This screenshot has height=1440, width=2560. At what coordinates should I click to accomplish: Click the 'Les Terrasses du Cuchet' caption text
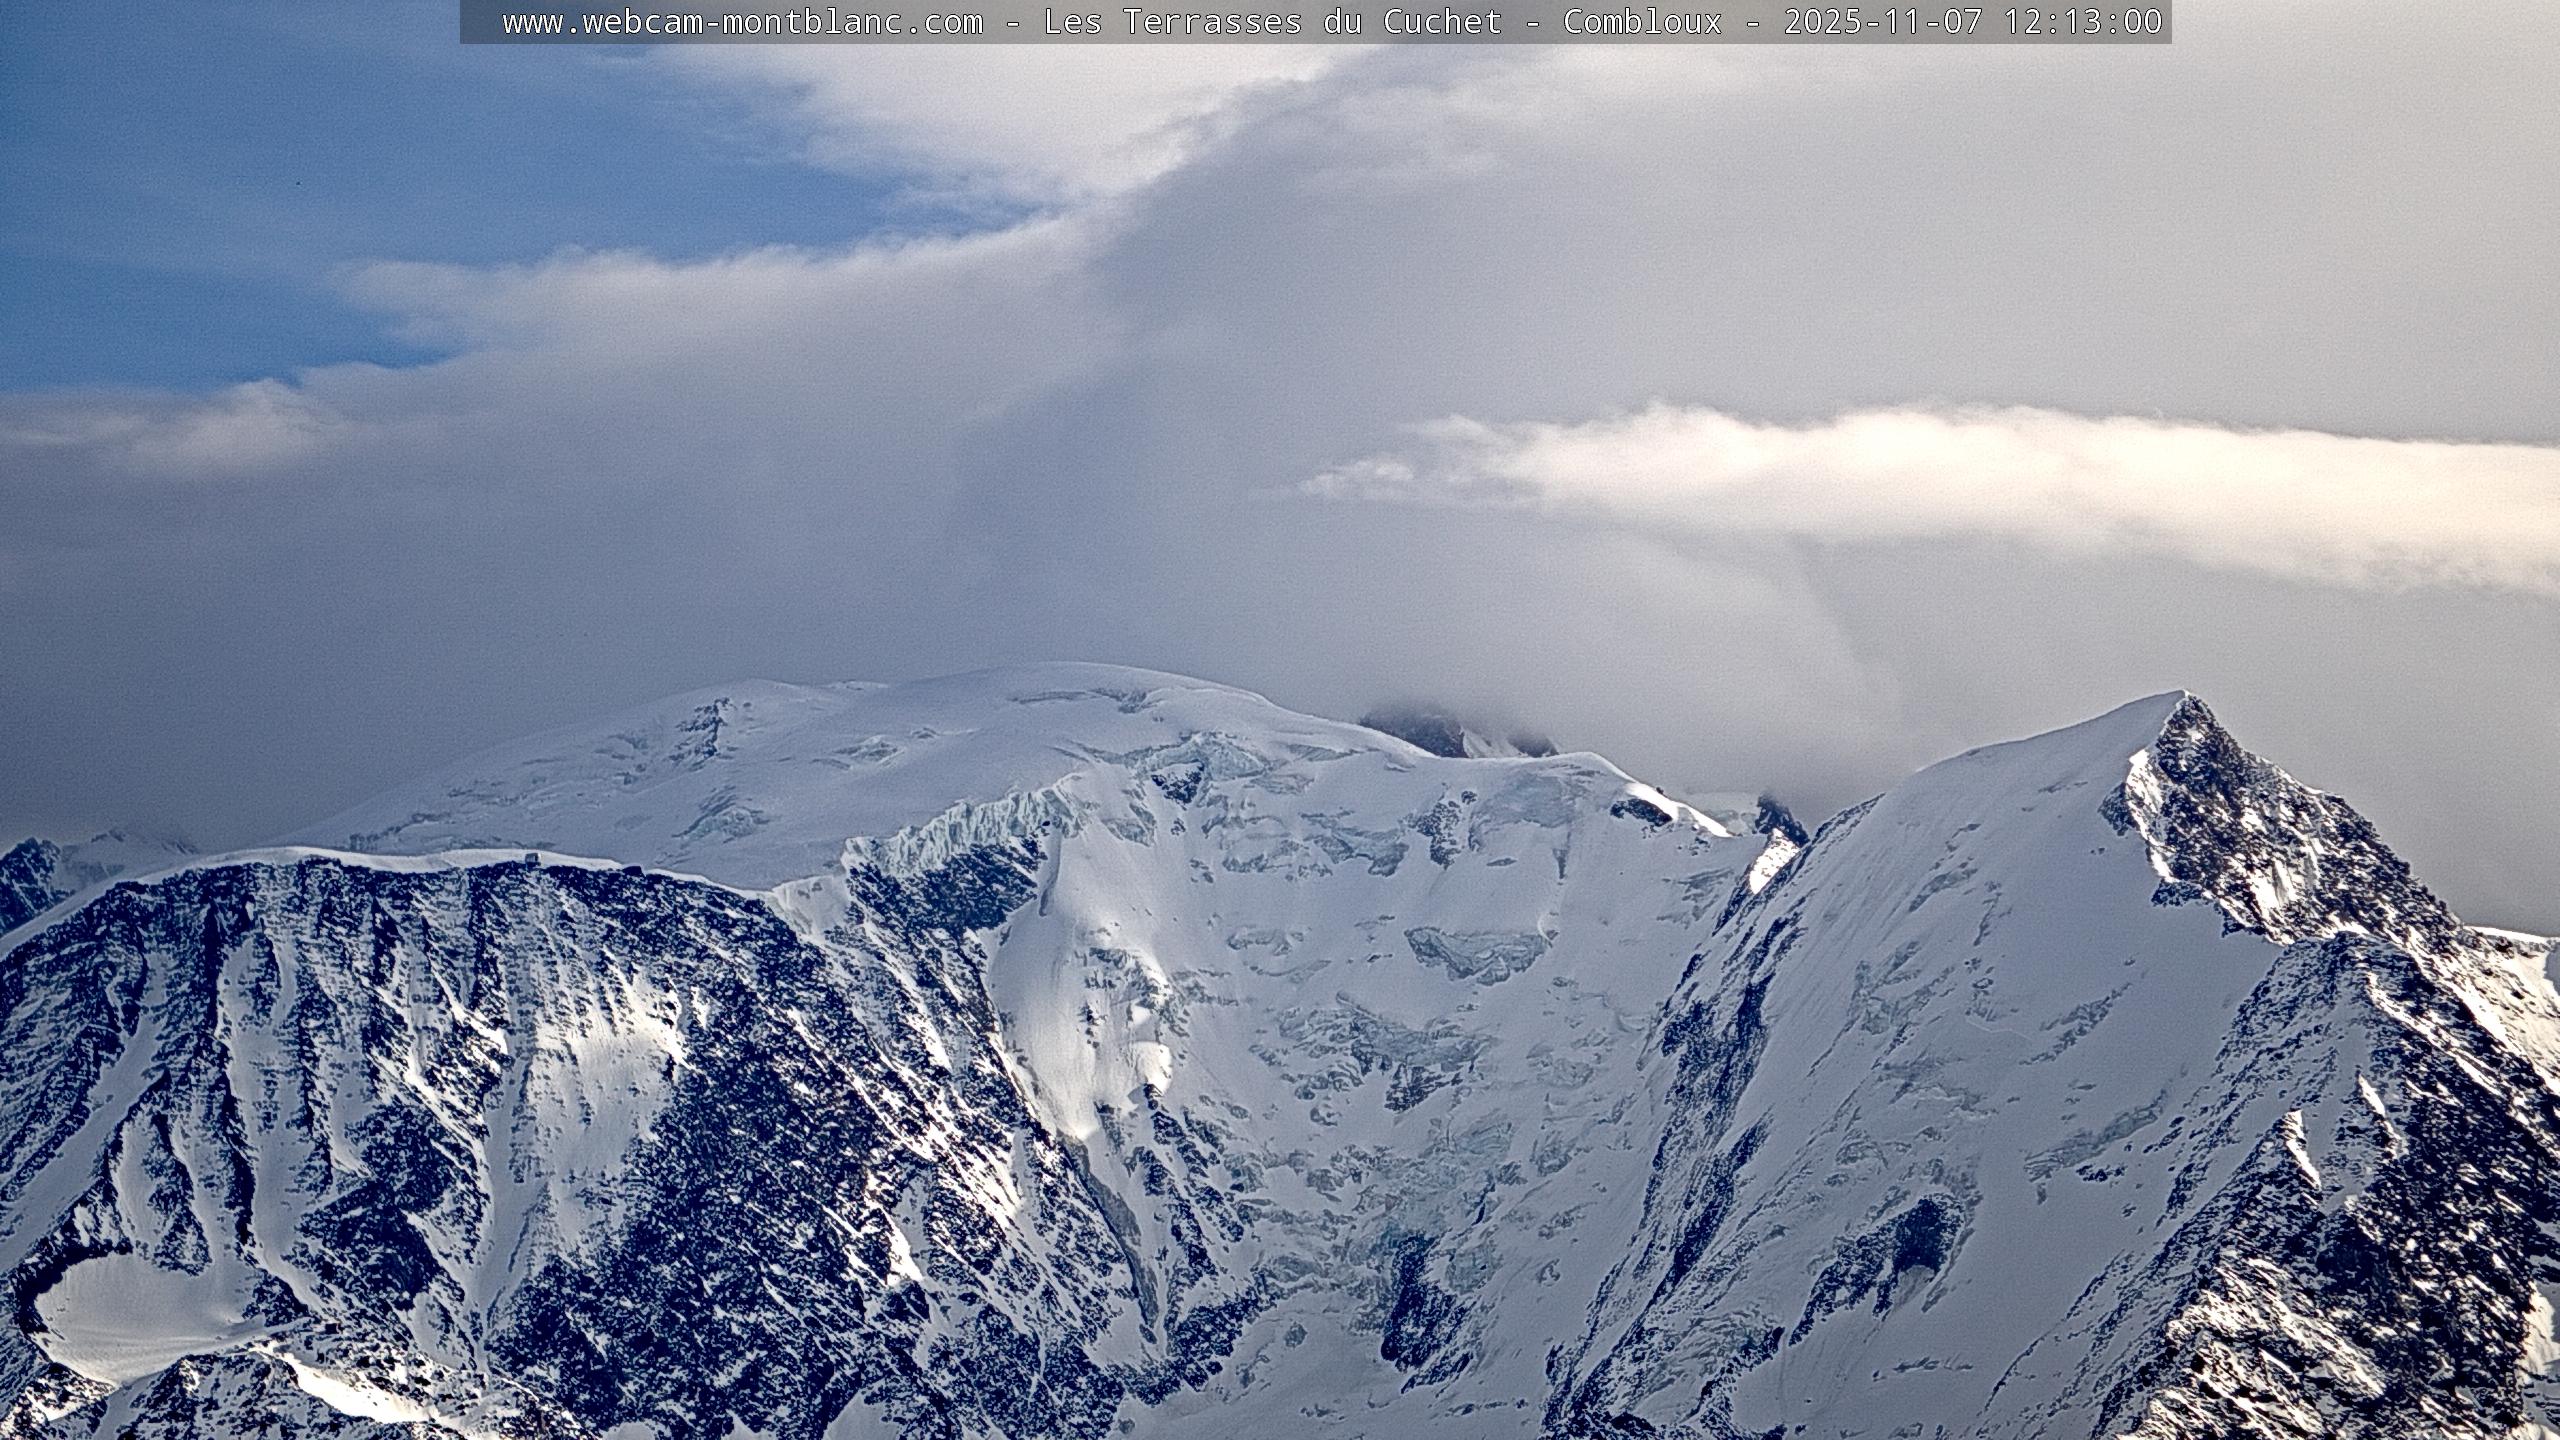[1272, 22]
